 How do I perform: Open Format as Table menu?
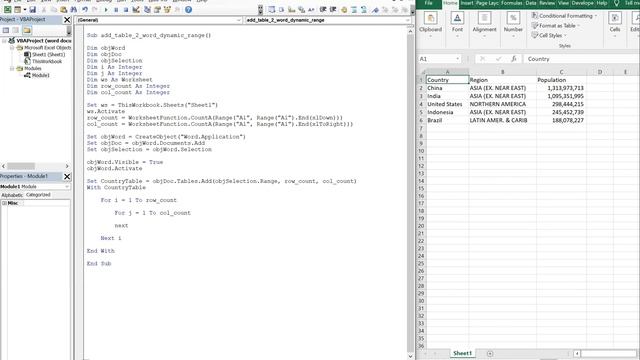point(556,26)
